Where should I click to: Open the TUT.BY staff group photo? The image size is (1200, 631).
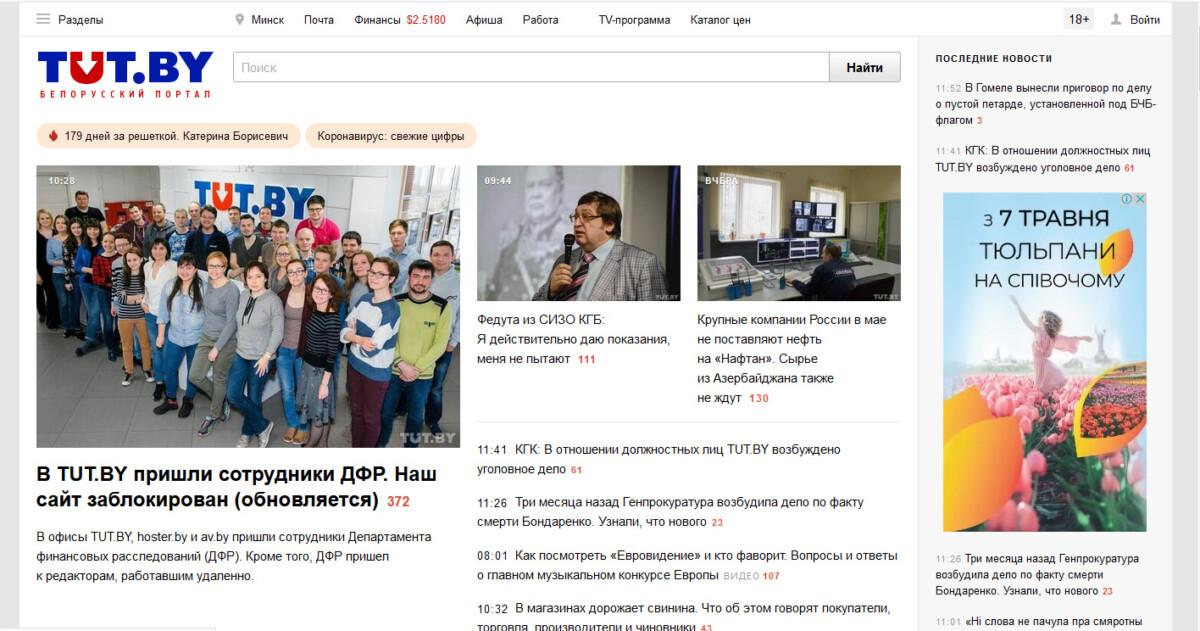(248, 306)
